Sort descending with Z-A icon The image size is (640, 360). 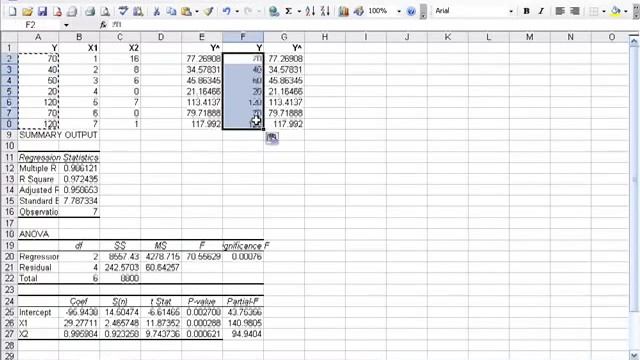point(325,11)
